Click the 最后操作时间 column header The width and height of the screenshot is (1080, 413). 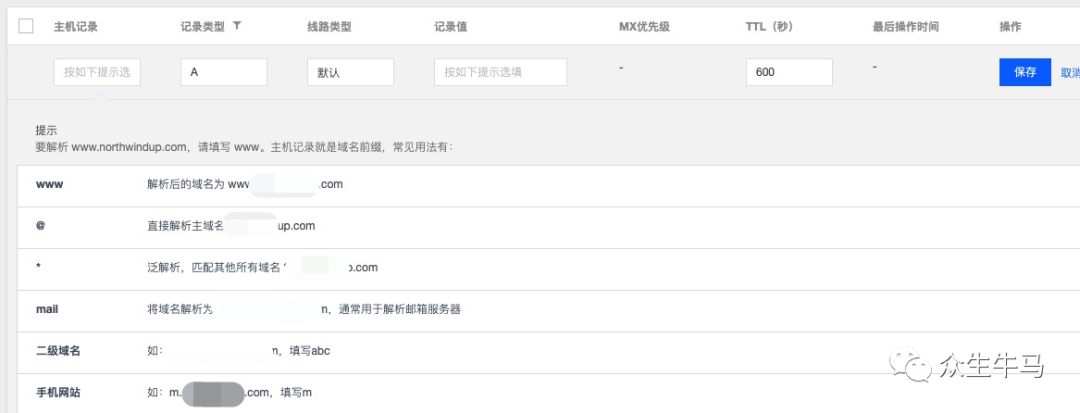(905, 27)
